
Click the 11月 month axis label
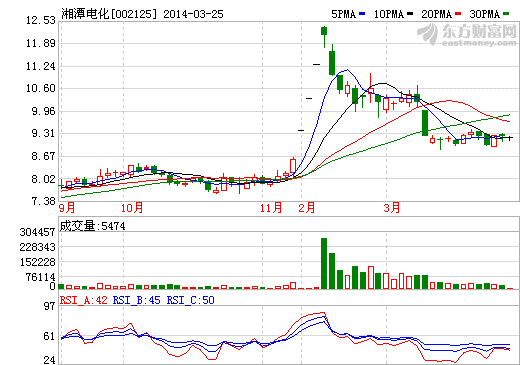point(271,208)
